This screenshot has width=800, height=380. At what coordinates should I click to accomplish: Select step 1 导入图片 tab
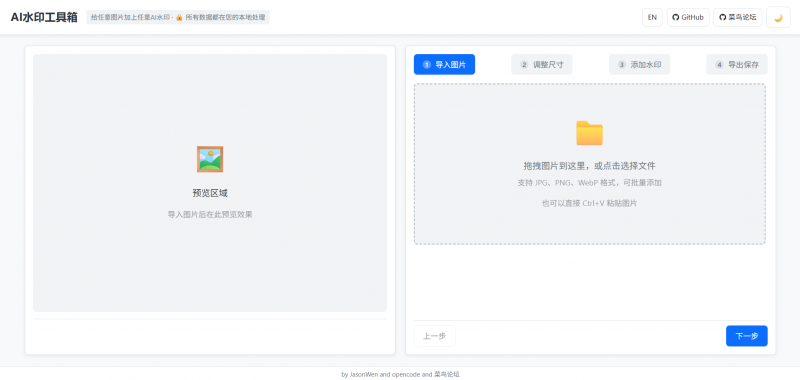pos(444,65)
